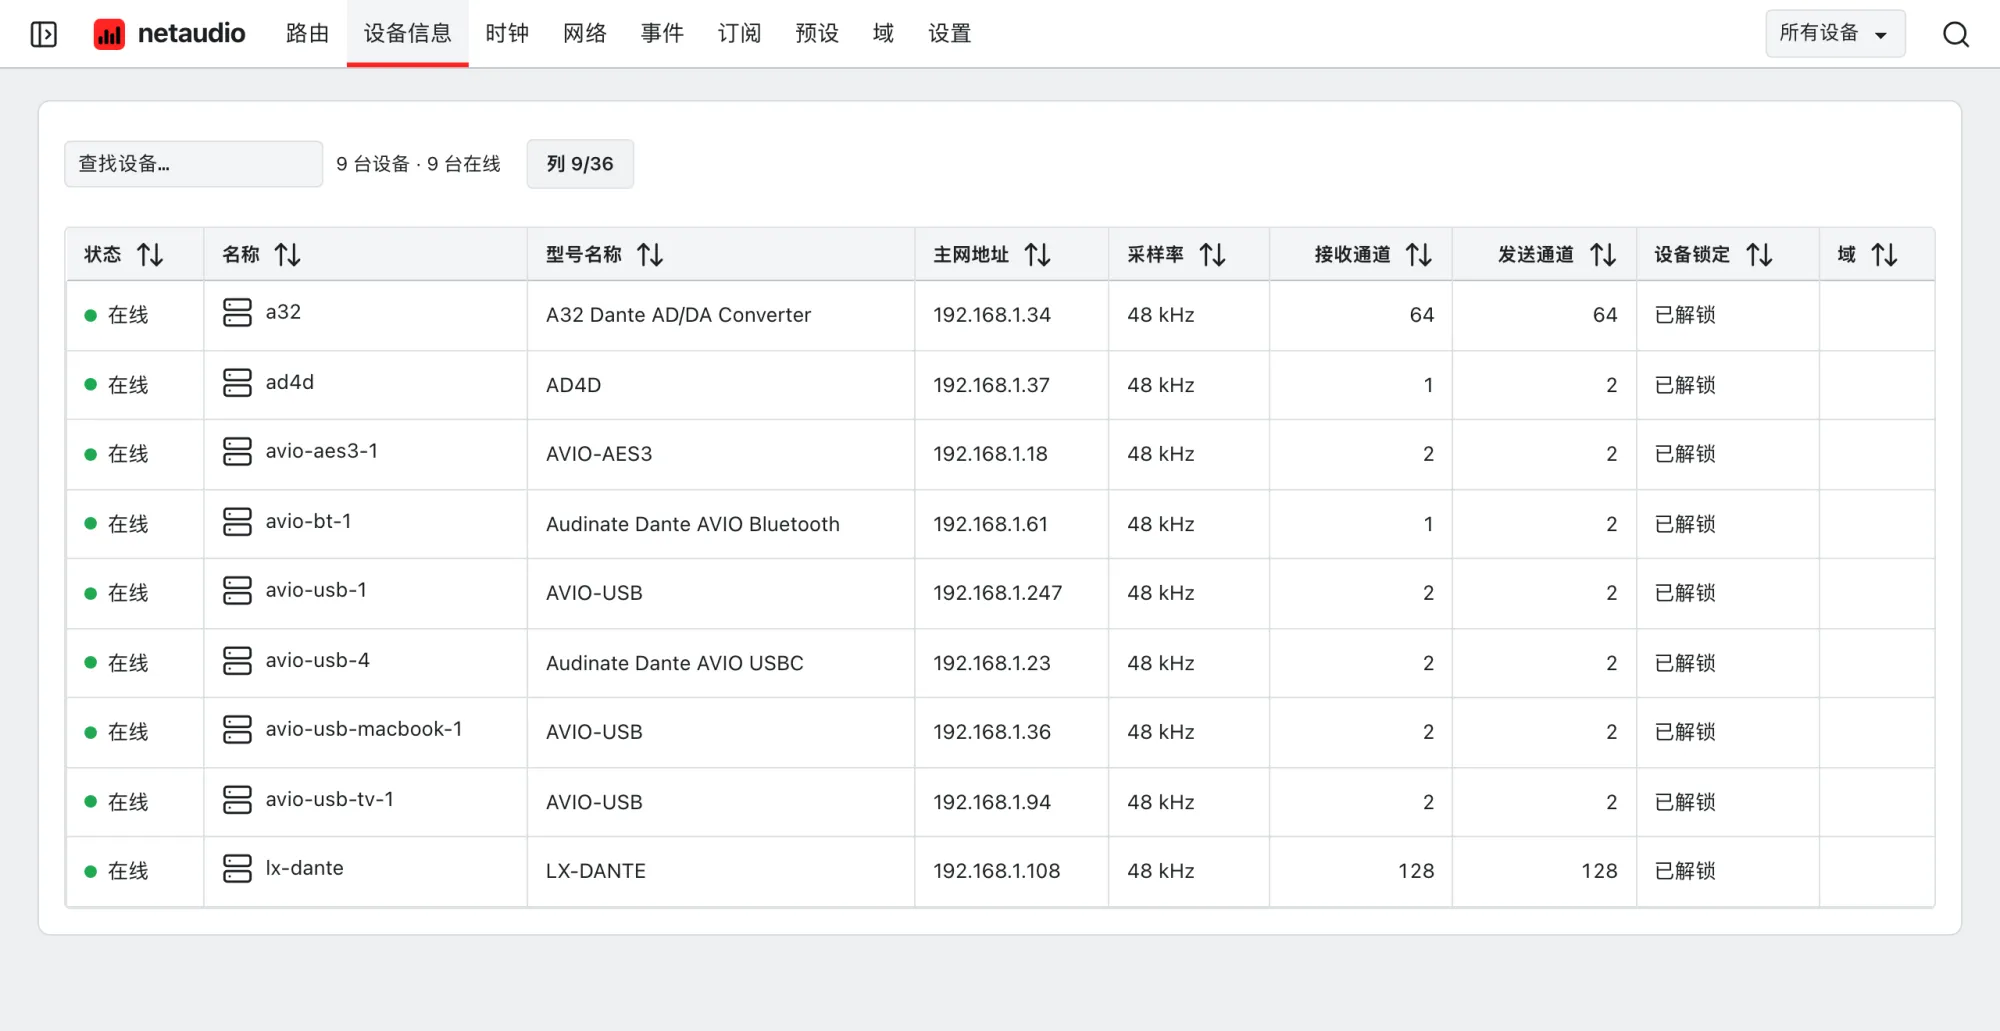Click device icon next to avio-usb-4
2000x1031 pixels.
pyautogui.click(x=237, y=661)
